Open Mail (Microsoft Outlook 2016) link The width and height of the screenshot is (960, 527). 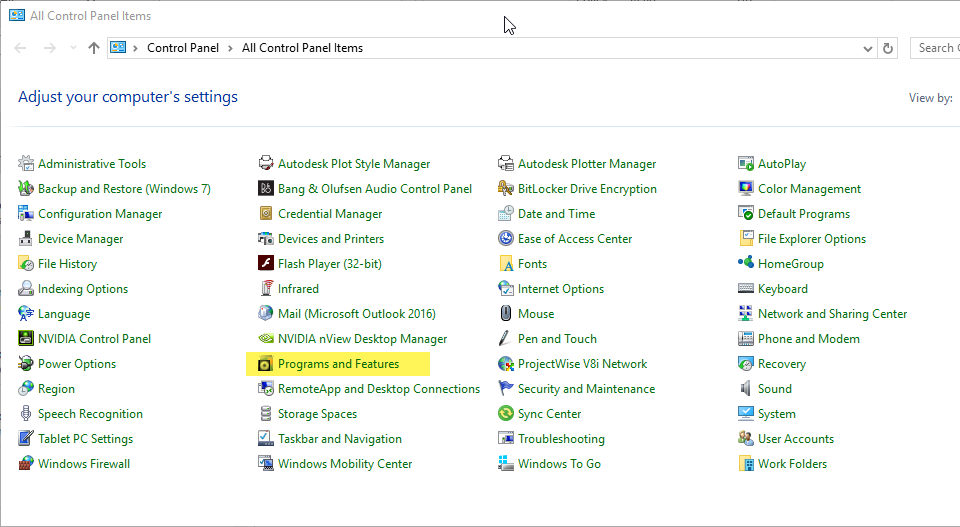click(x=357, y=313)
